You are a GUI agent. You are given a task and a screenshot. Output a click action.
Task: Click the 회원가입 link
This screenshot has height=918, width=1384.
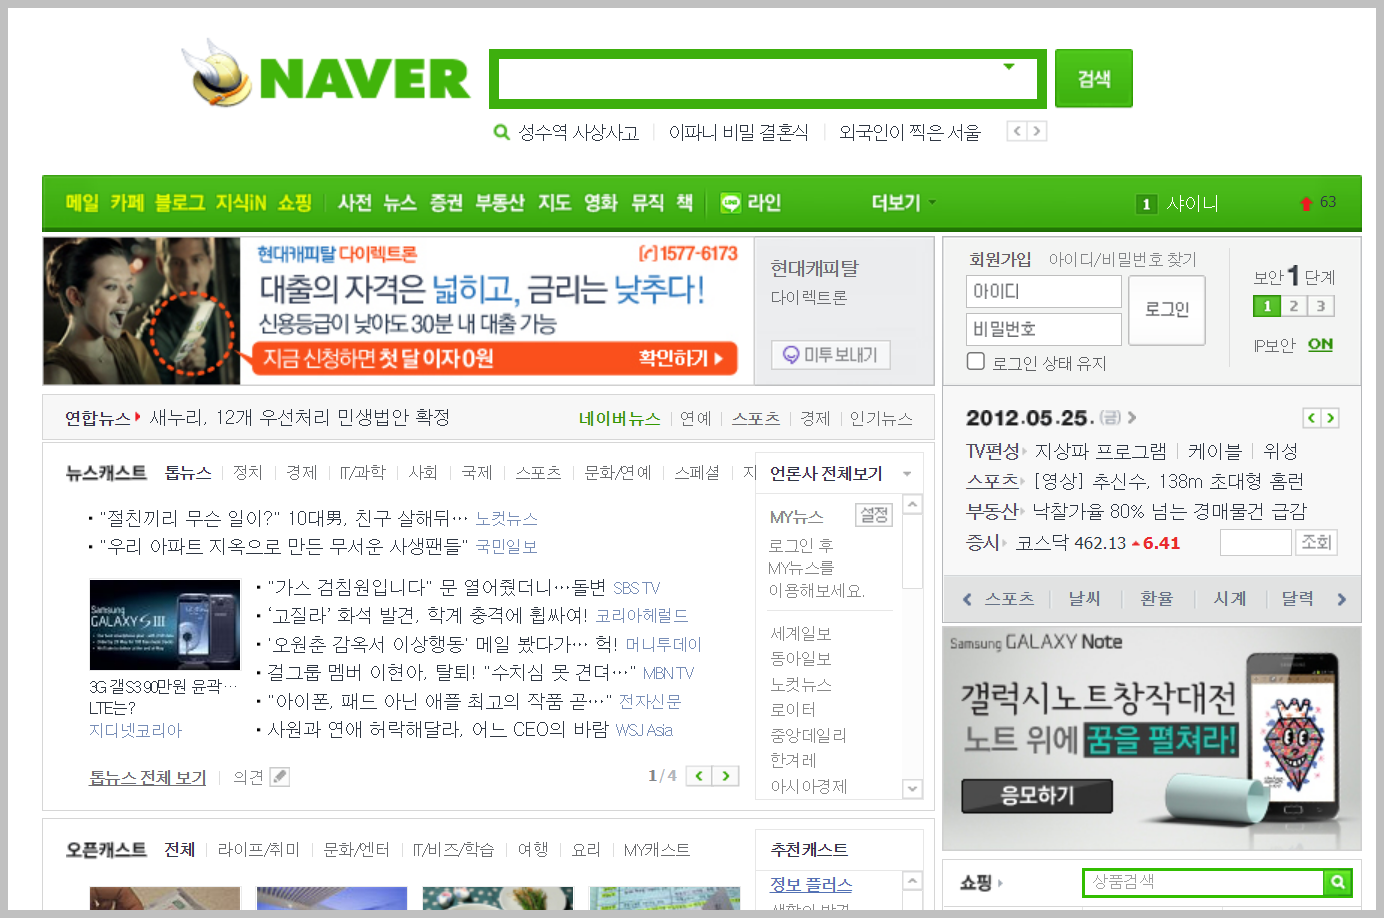click(1000, 259)
